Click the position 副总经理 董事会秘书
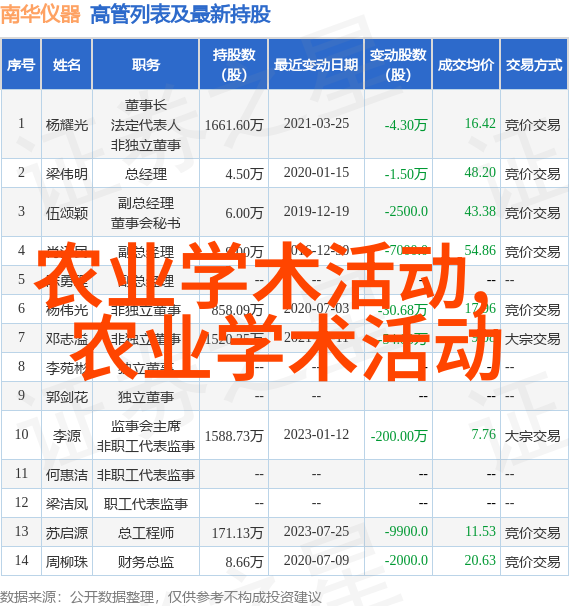The height and width of the screenshot is (606, 569). click(x=146, y=213)
